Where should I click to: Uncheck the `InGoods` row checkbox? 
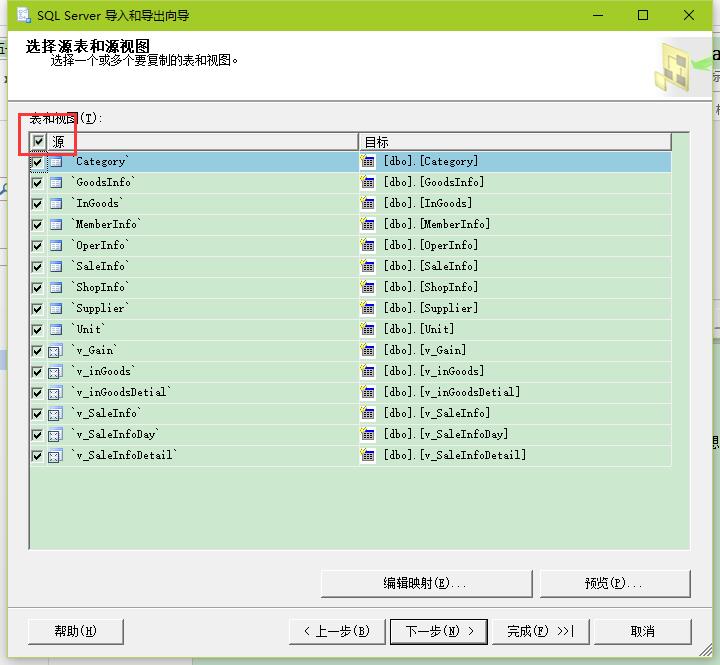(x=37, y=204)
